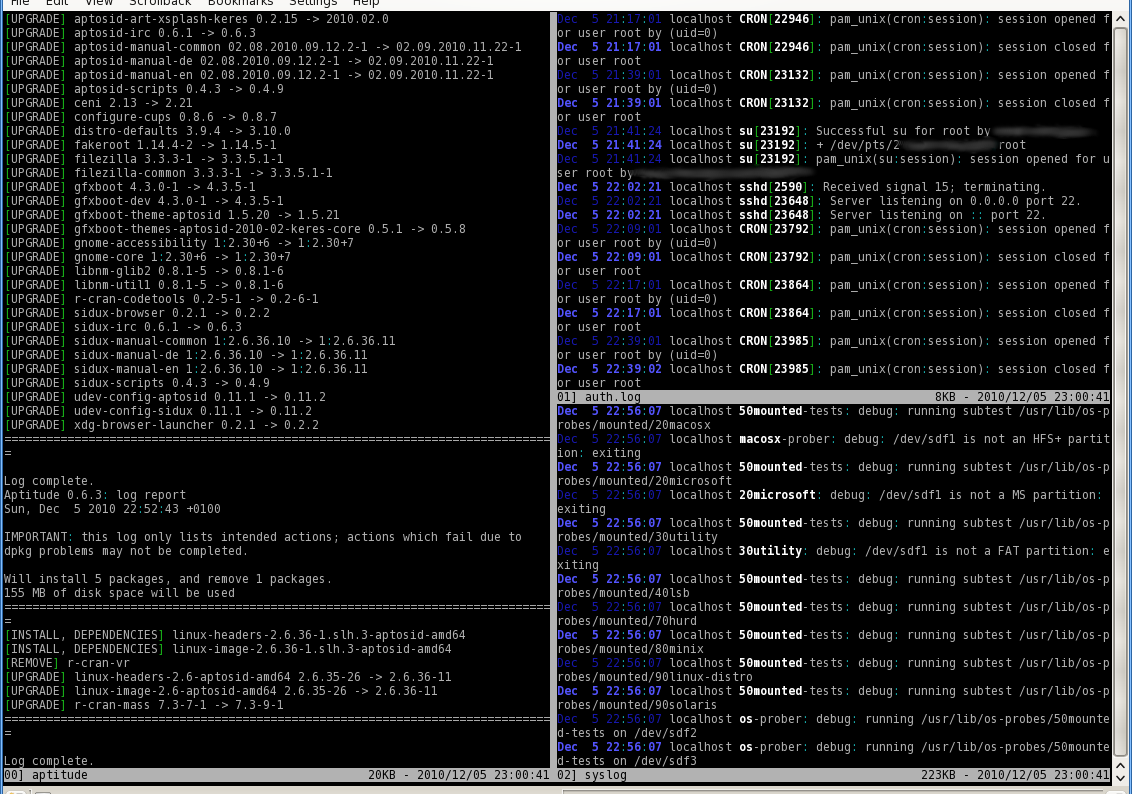This screenshot has width=1132, height=794.
Task: Open the File menu
Action: (19, 3)
